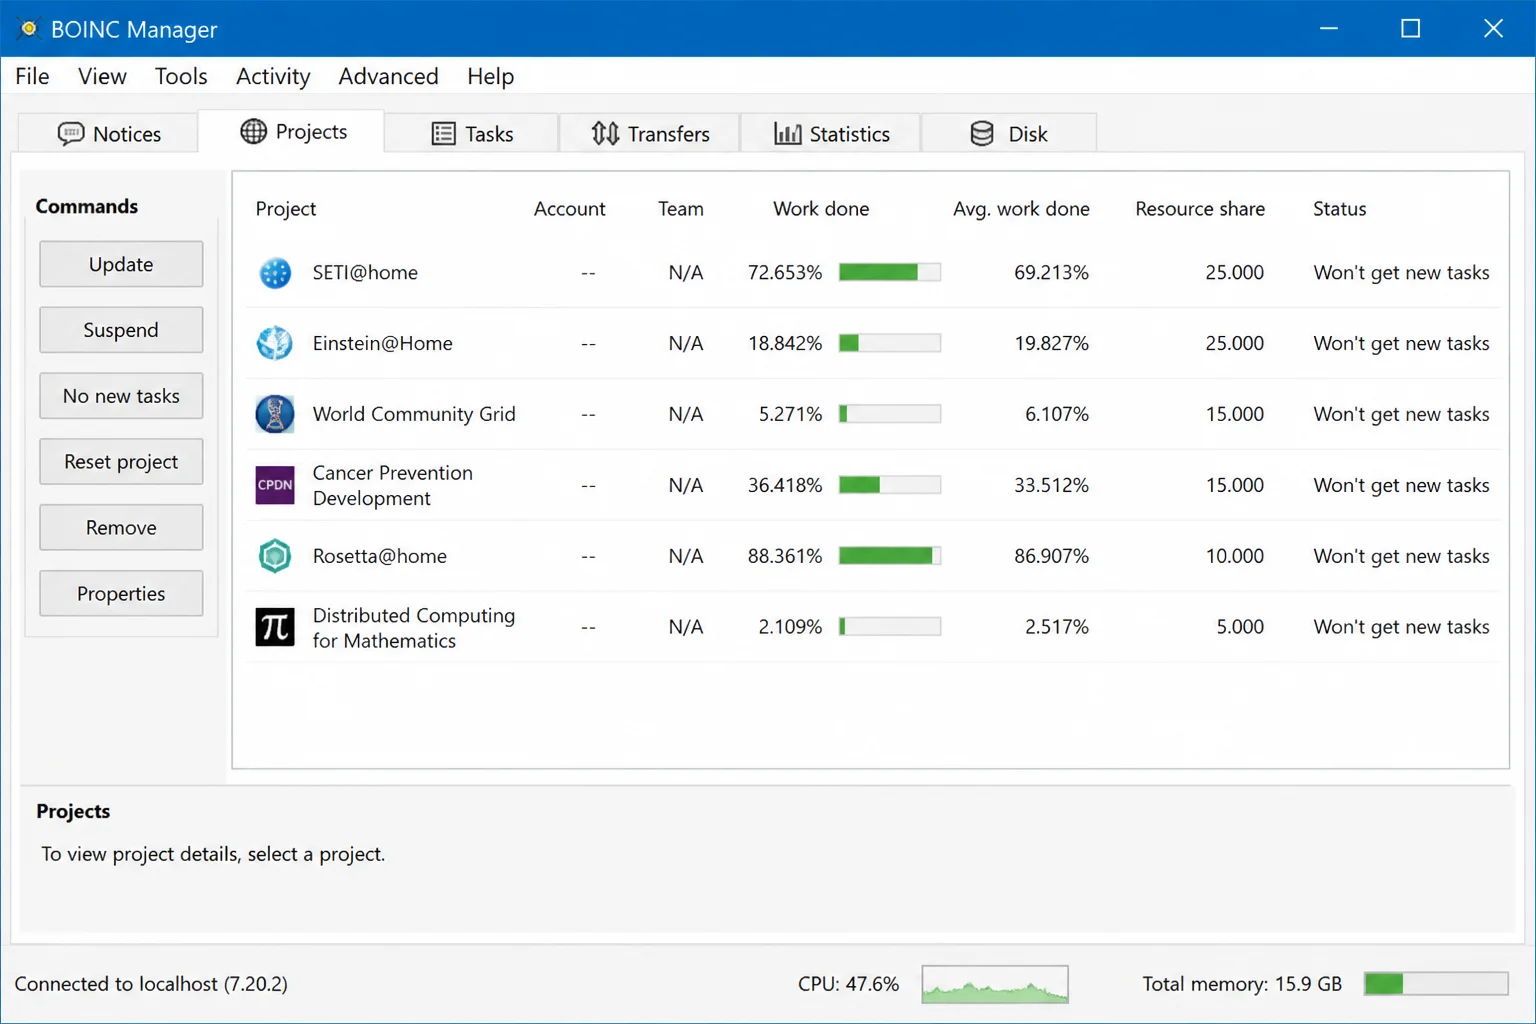Open the Help menu
This screenshot has width=1536, height=1024.
pyautogui.click(x=490, y=76)
